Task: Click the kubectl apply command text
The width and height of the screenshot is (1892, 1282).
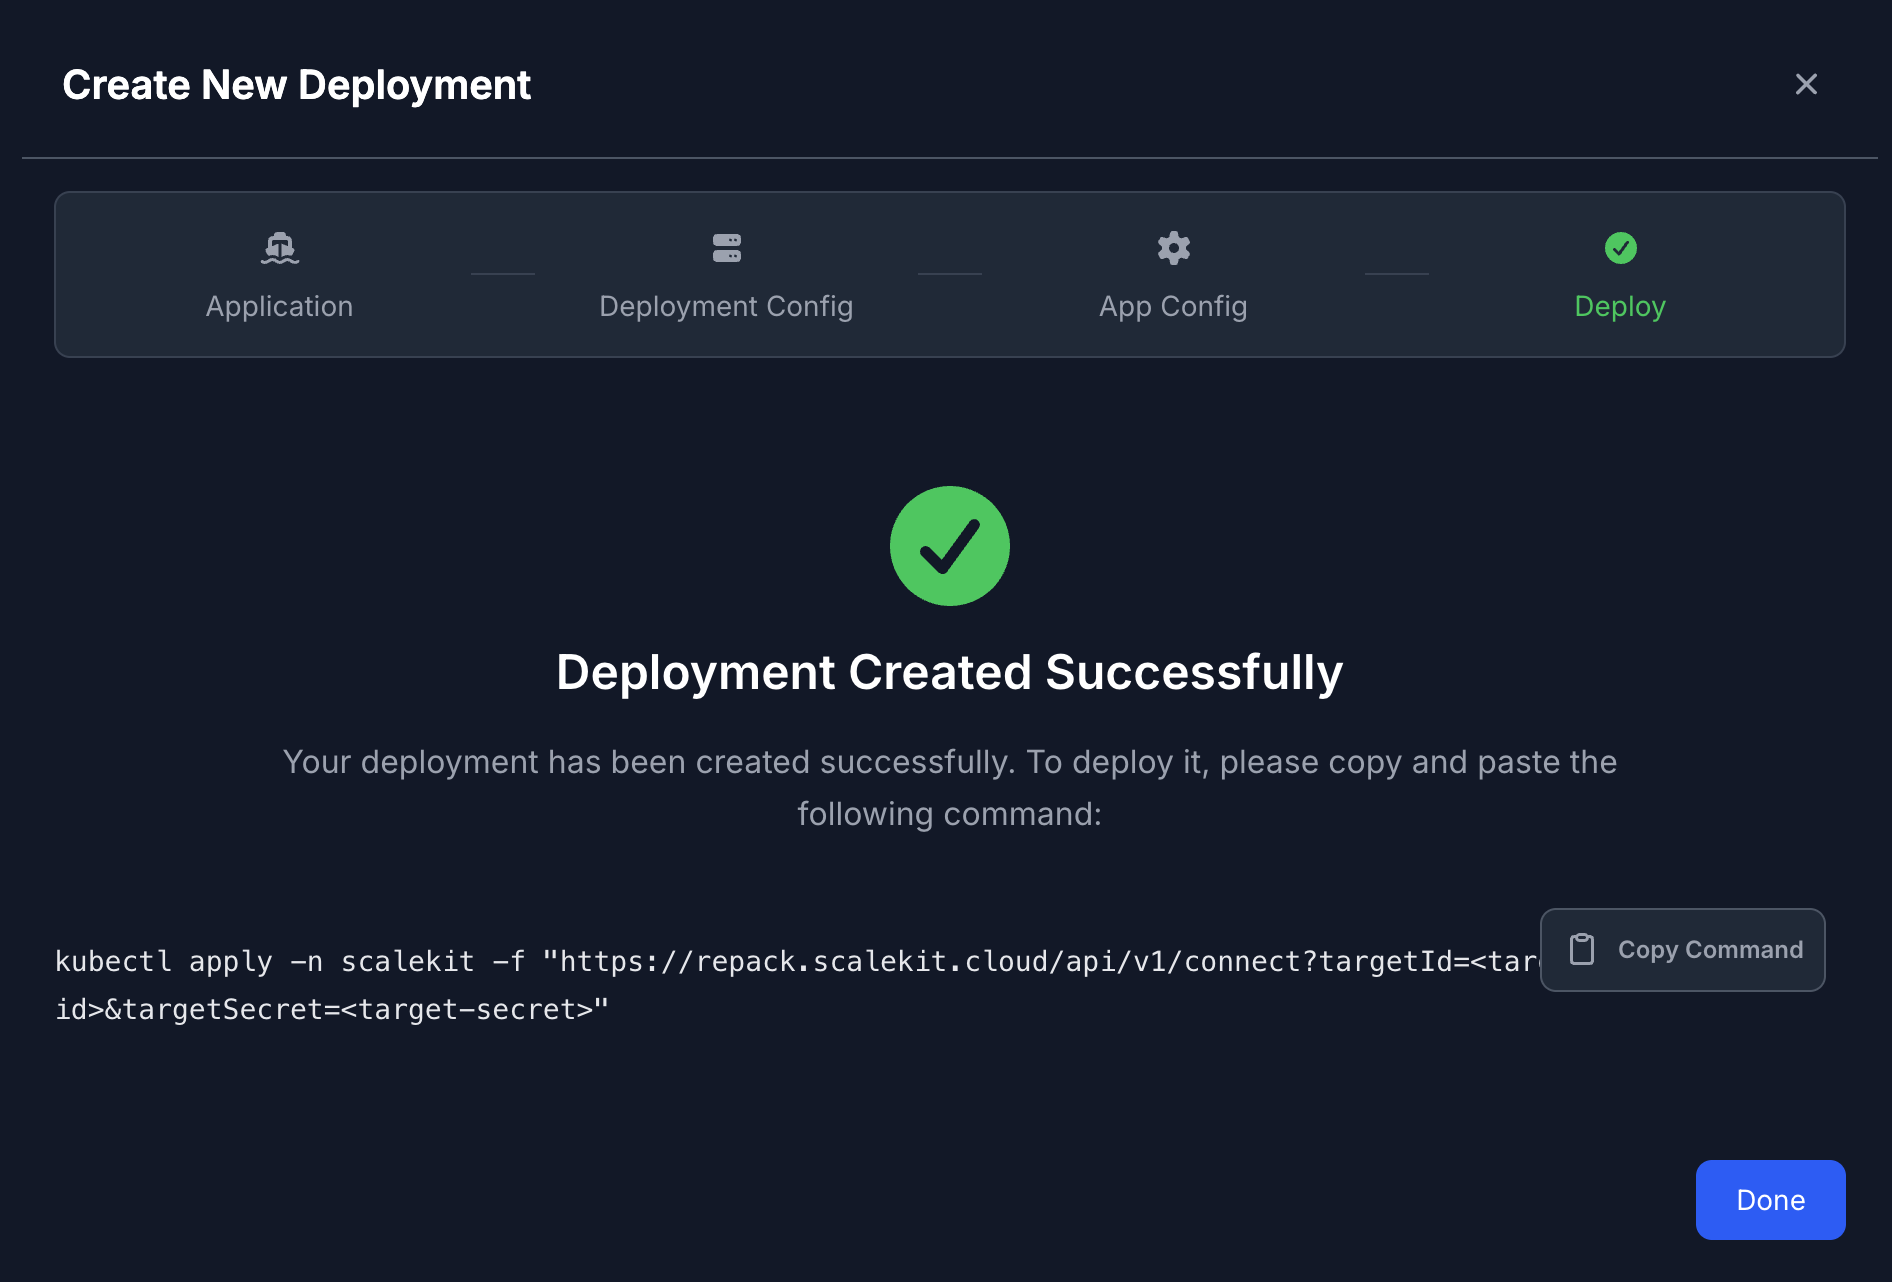Action: [x=797, y=985]
